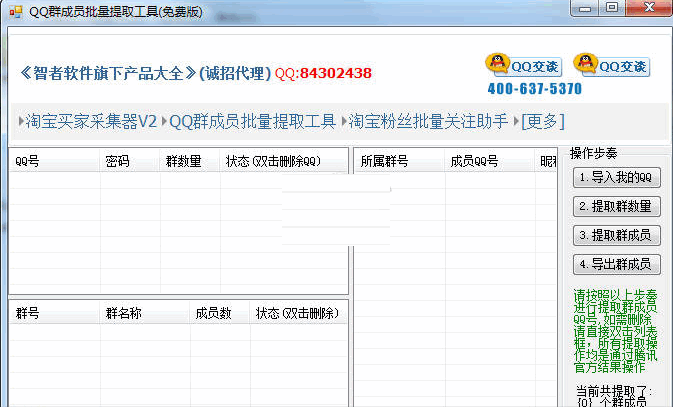This screenshot has height=407, width=673.
Task: Open the QQ群成员批量提取工具 link
Action: pyautogui.click(x=252, y=121)
